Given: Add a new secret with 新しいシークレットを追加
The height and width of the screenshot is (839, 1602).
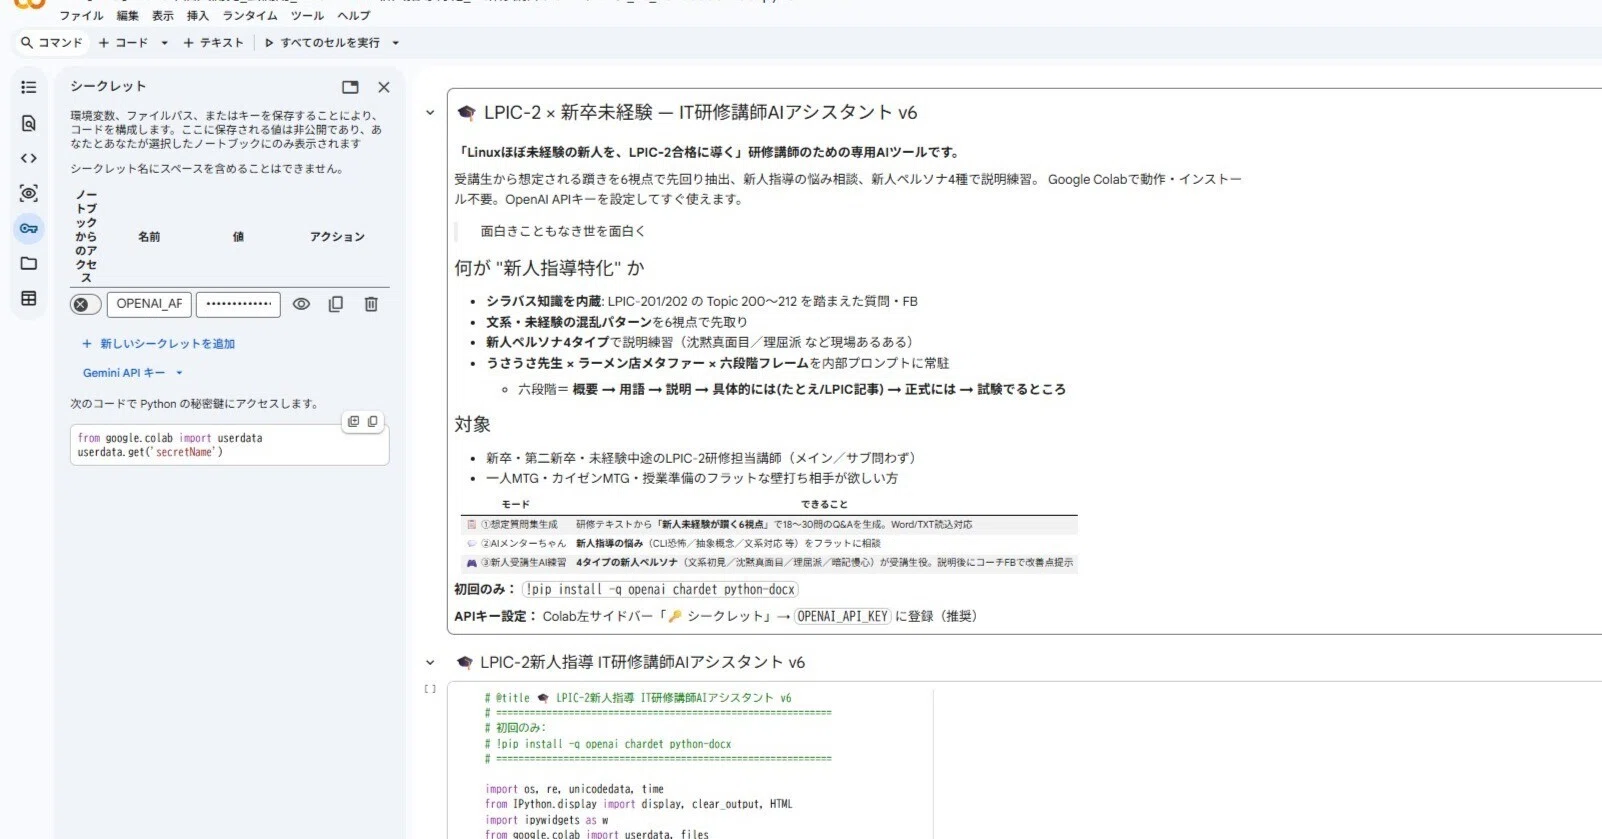Looking at the screenshot, I should 159,344.
